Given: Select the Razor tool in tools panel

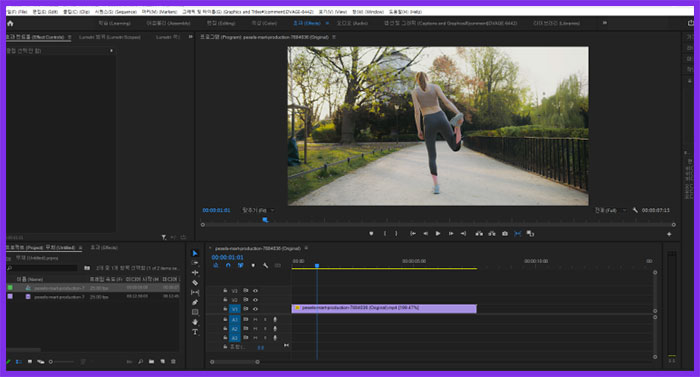Looking at the screenshot, I should click(195, 283).
